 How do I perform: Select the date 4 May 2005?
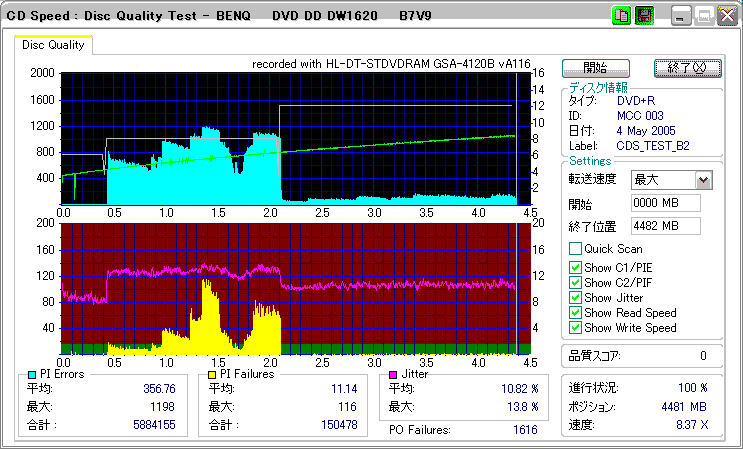pyautogui.click(x=646, y=131)
